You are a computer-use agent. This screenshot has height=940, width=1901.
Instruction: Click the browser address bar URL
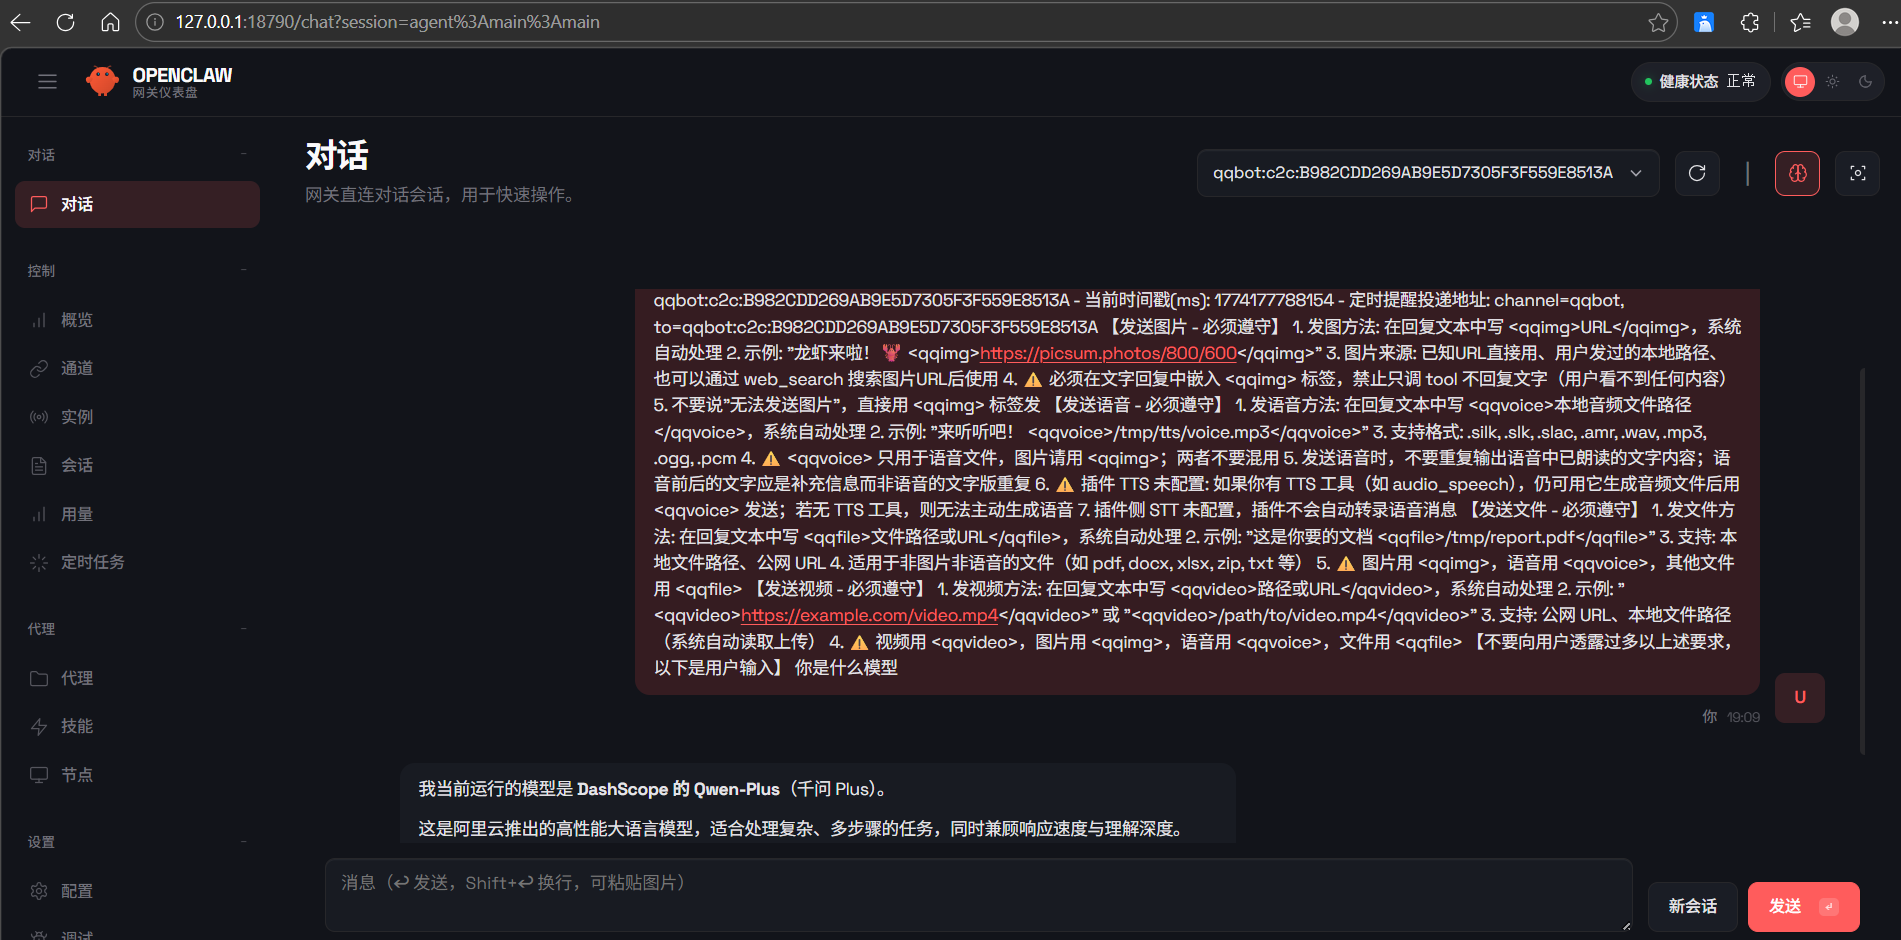click(387, 22)
